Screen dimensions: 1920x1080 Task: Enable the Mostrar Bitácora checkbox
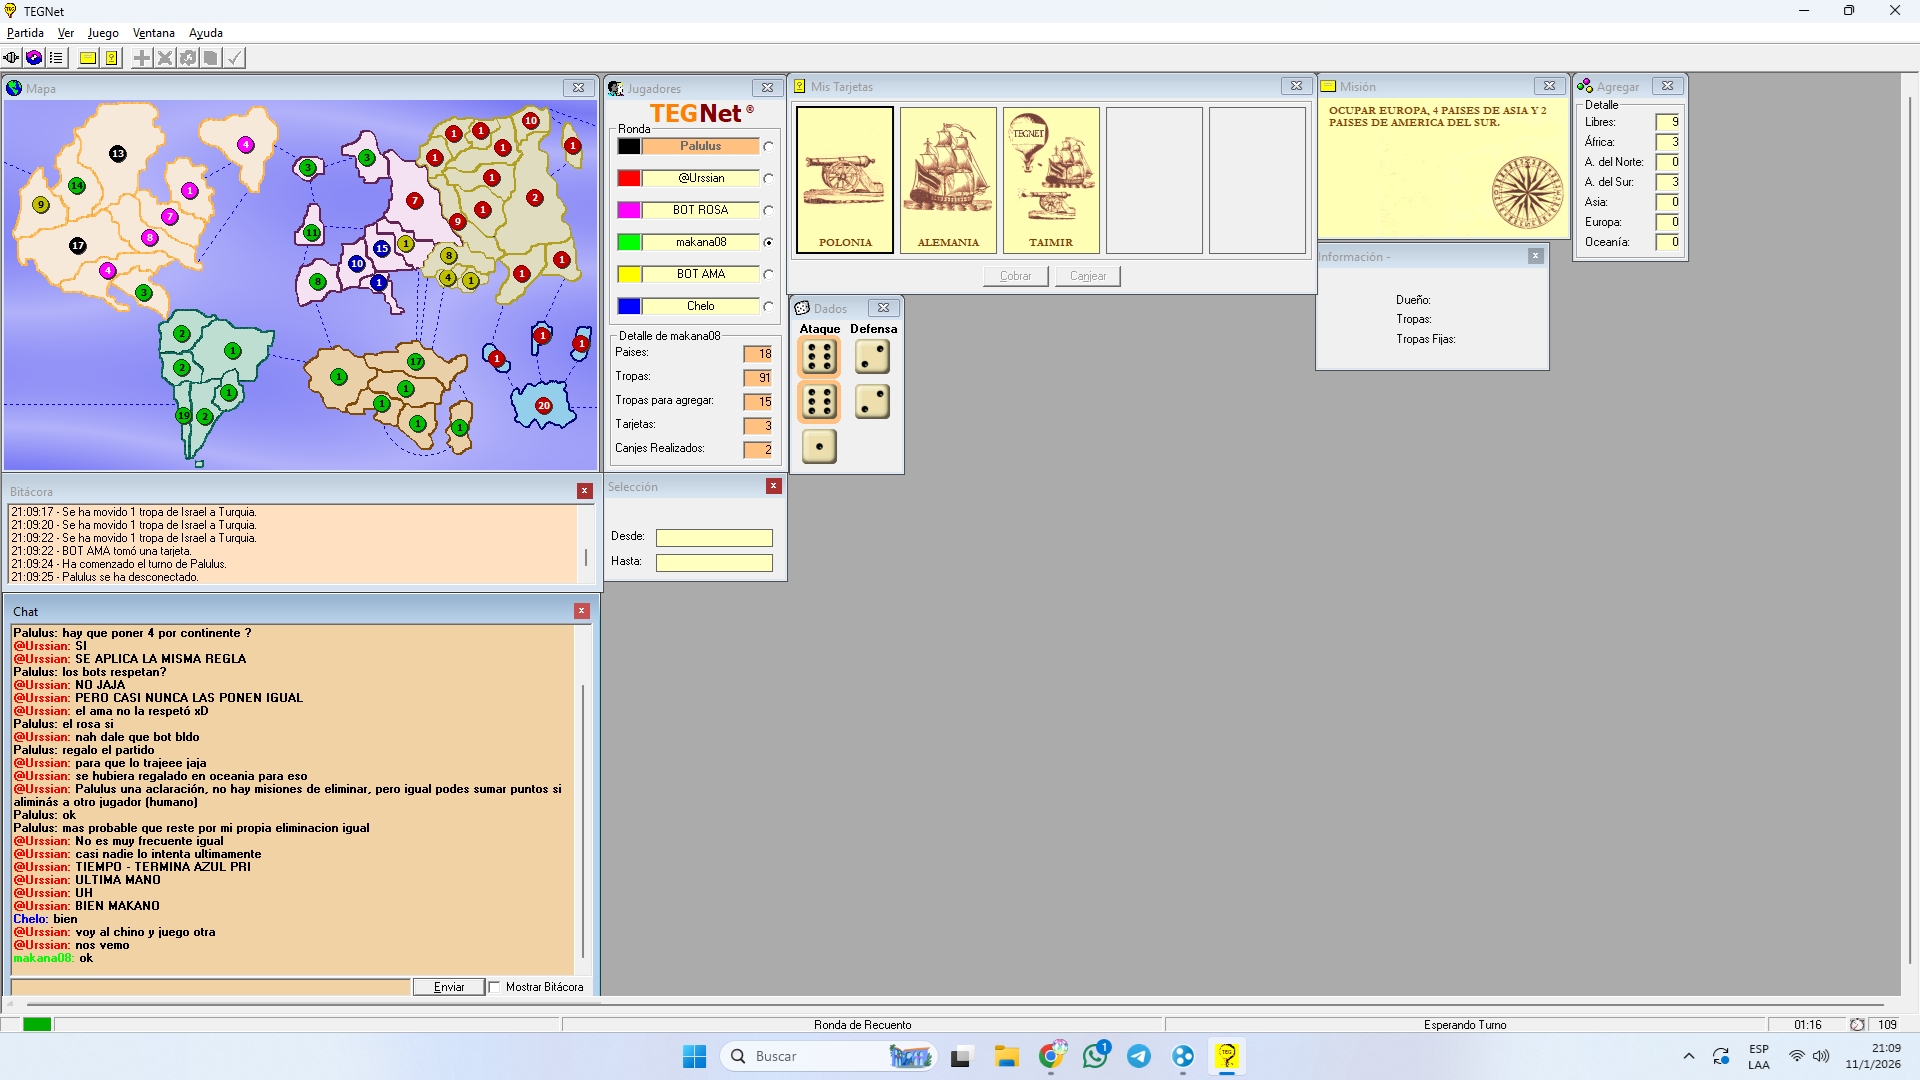494,987
